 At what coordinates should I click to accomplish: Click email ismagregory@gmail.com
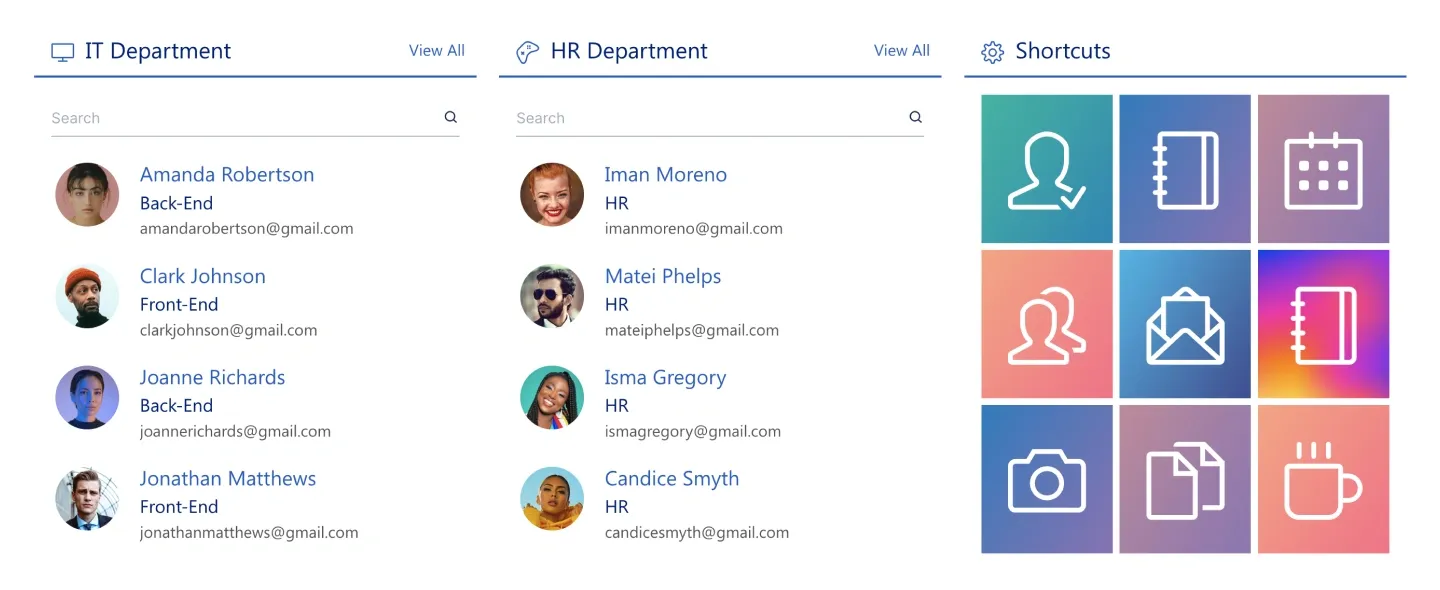pos(693,432)
